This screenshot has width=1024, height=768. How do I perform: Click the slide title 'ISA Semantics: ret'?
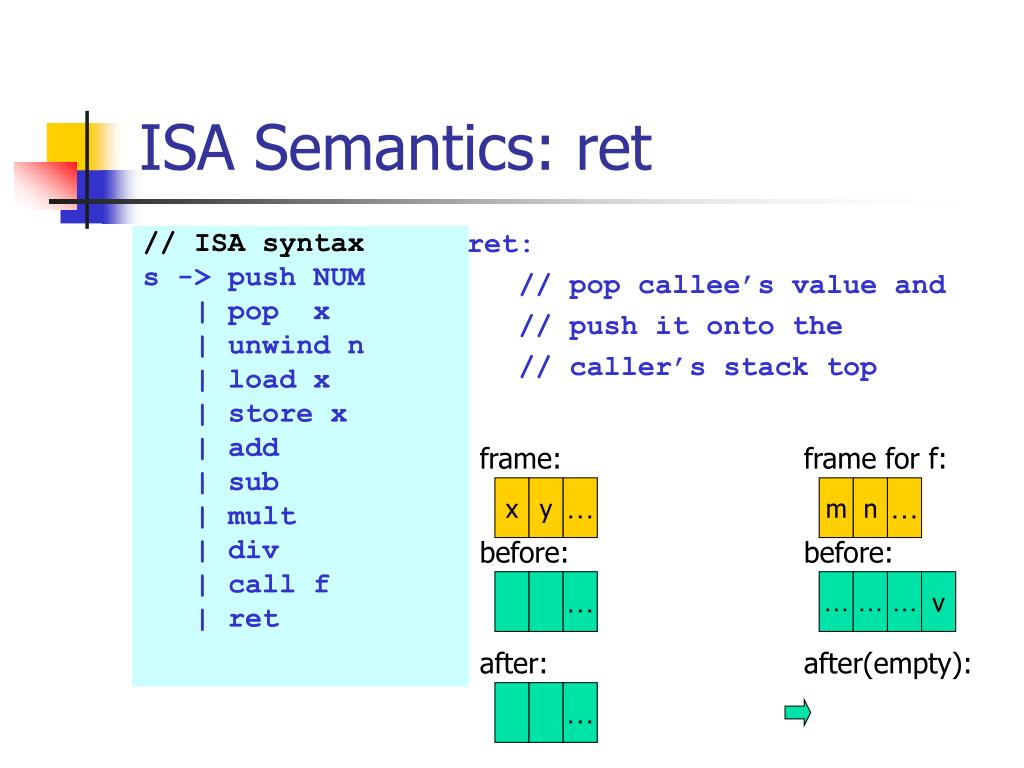[396, 148]
